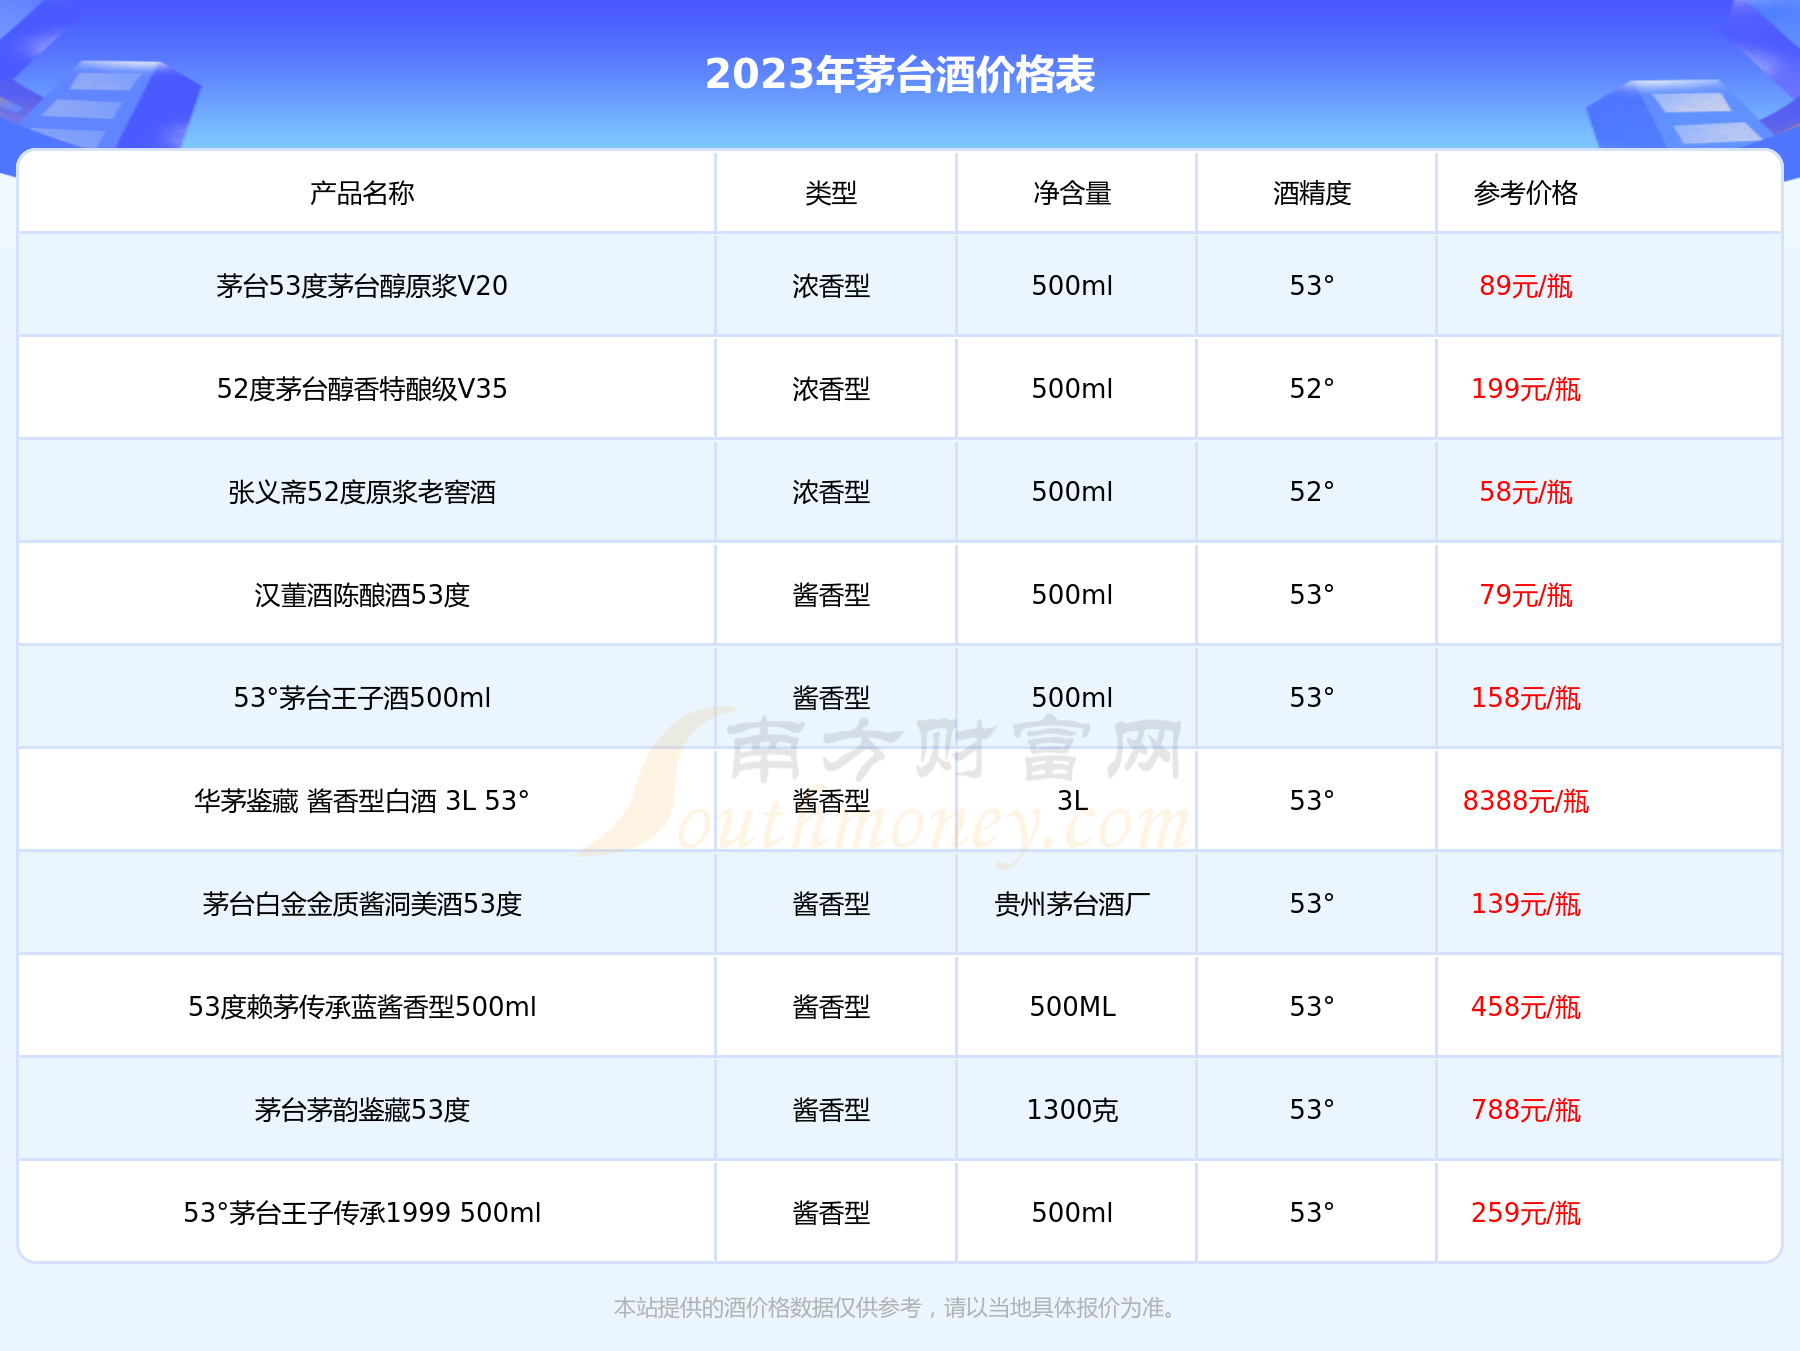Viewport: 1800px width, 1351px height.
Task: Click 52° in the 张义斋 row
Action: coord(1312,492)
